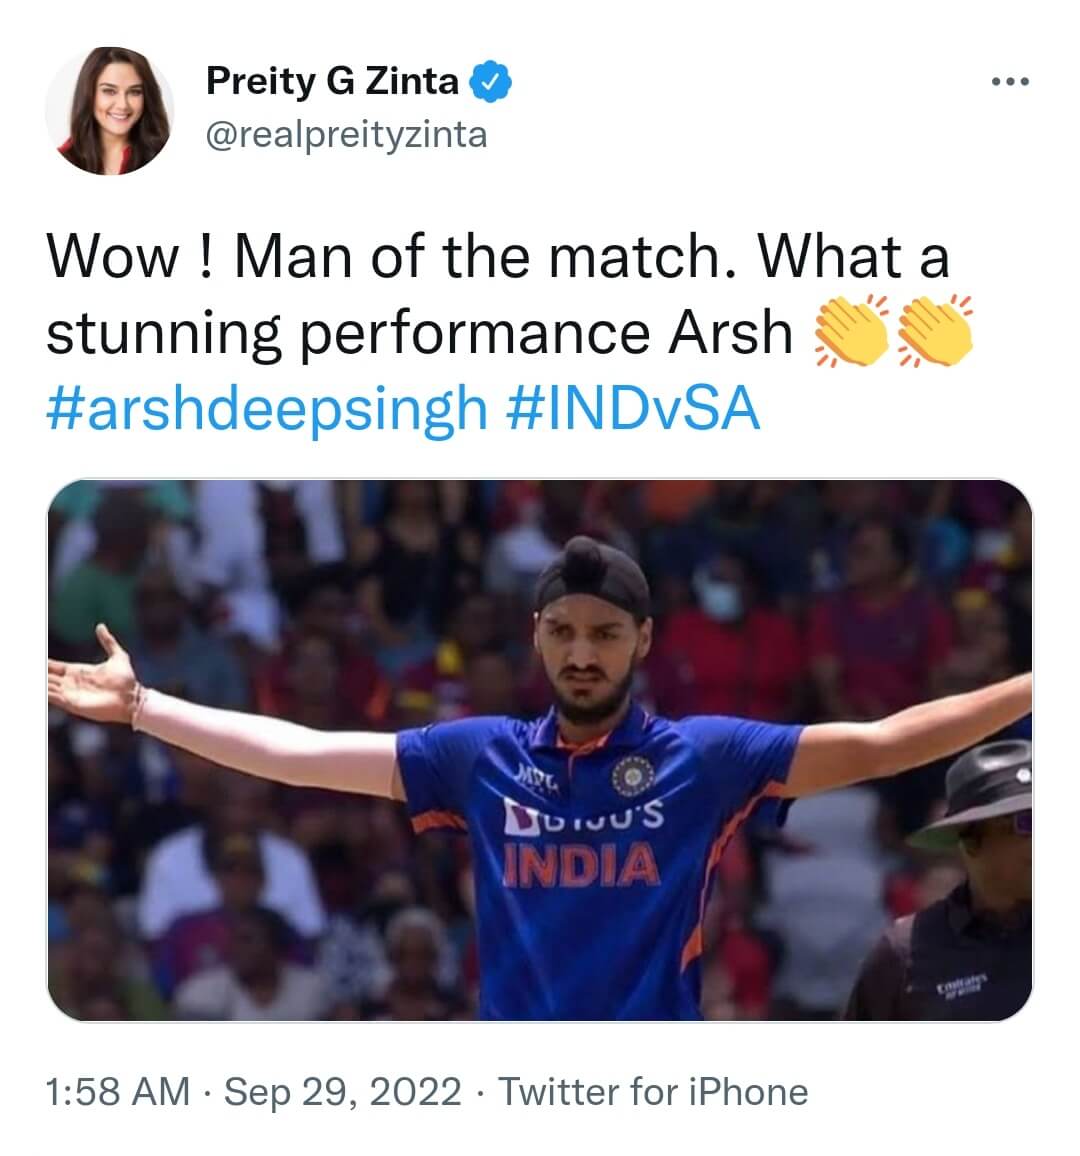
Task: Click the Sep 29, 2022 date
Action: (343, 1091)
